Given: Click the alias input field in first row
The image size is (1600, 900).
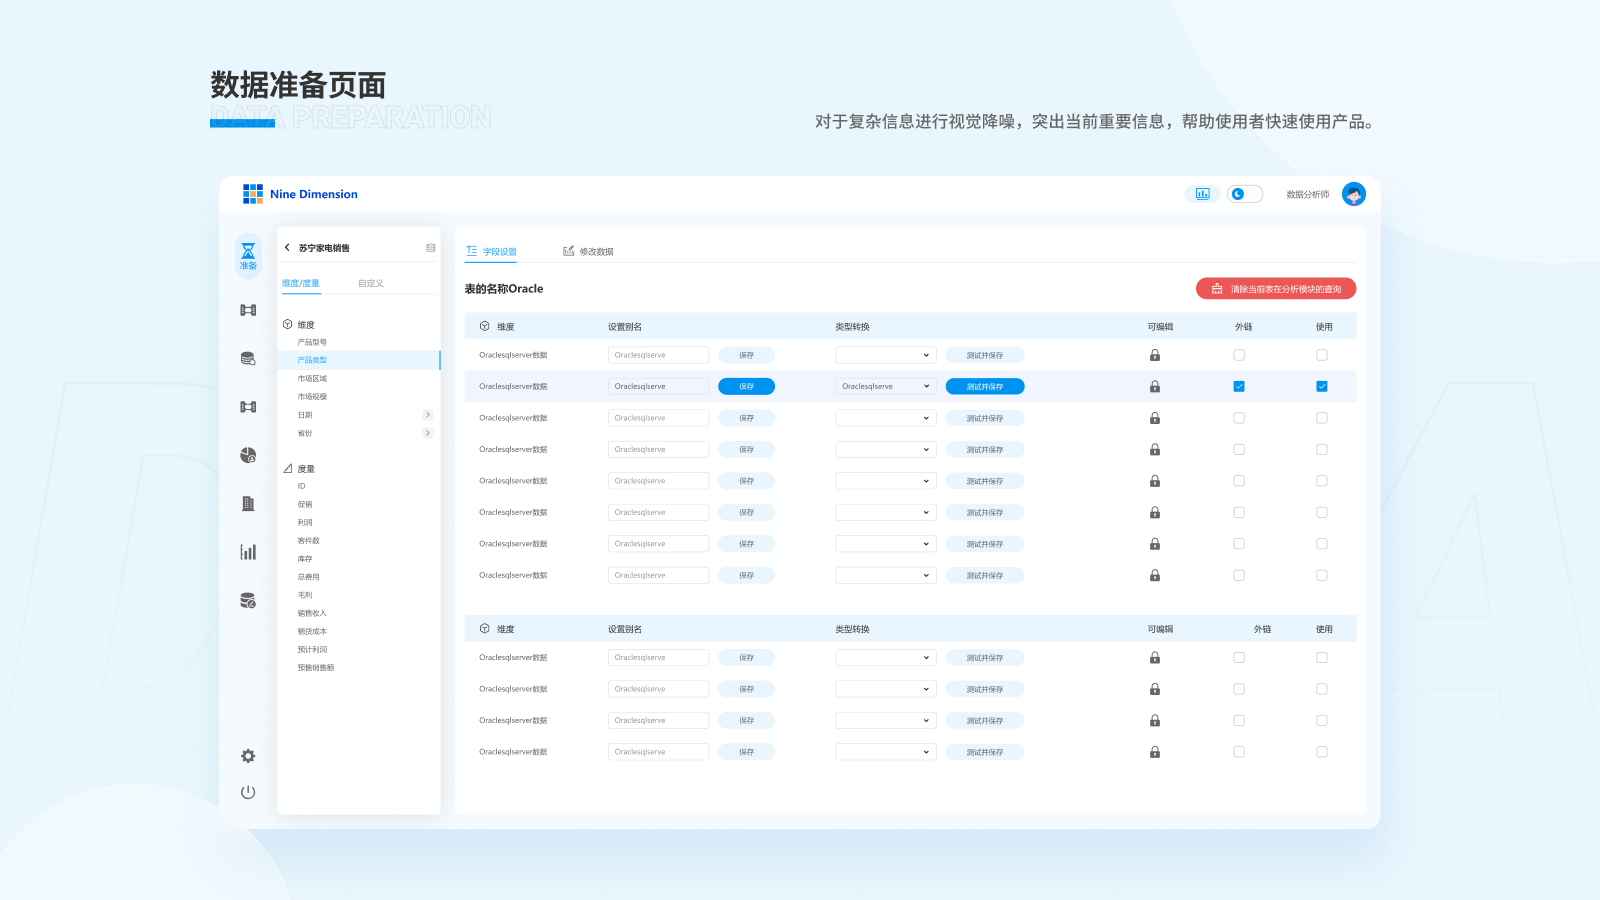Looking at the screenshot, I should tap(658, 355).
